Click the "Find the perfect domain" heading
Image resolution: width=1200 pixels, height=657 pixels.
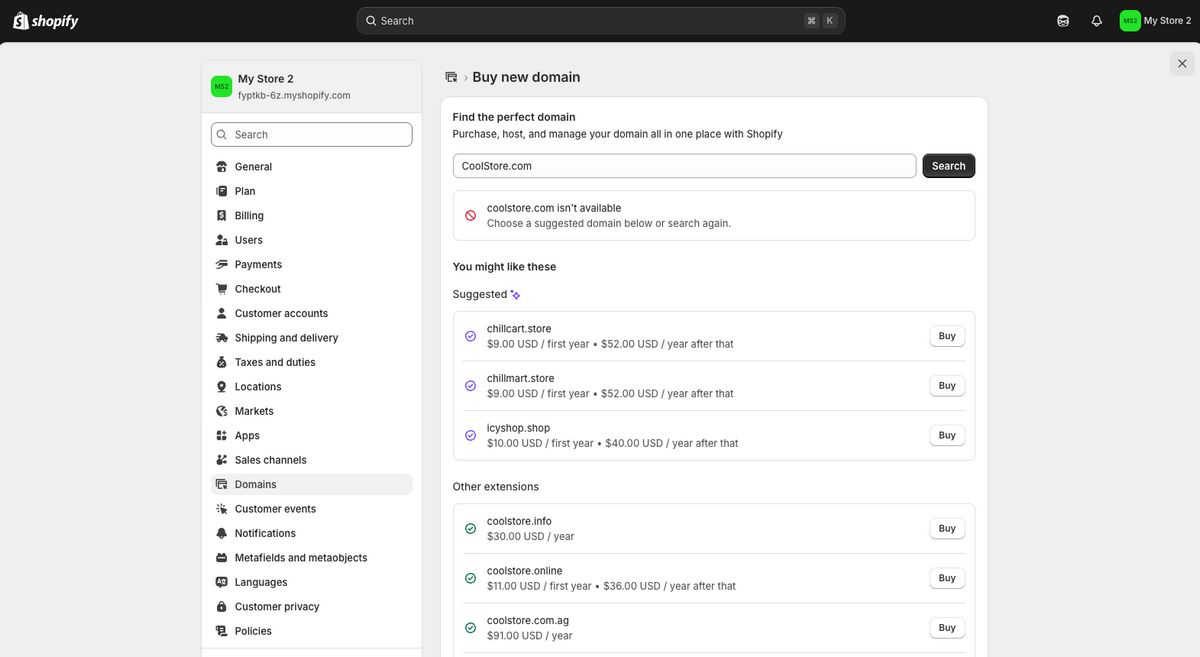(514, 117)
